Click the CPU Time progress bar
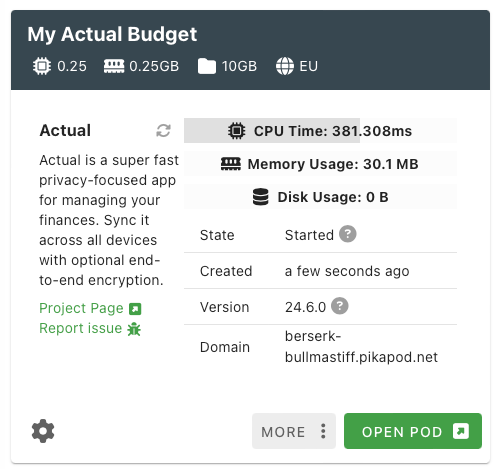The image size is (498, 469). [x=320, y=131]
